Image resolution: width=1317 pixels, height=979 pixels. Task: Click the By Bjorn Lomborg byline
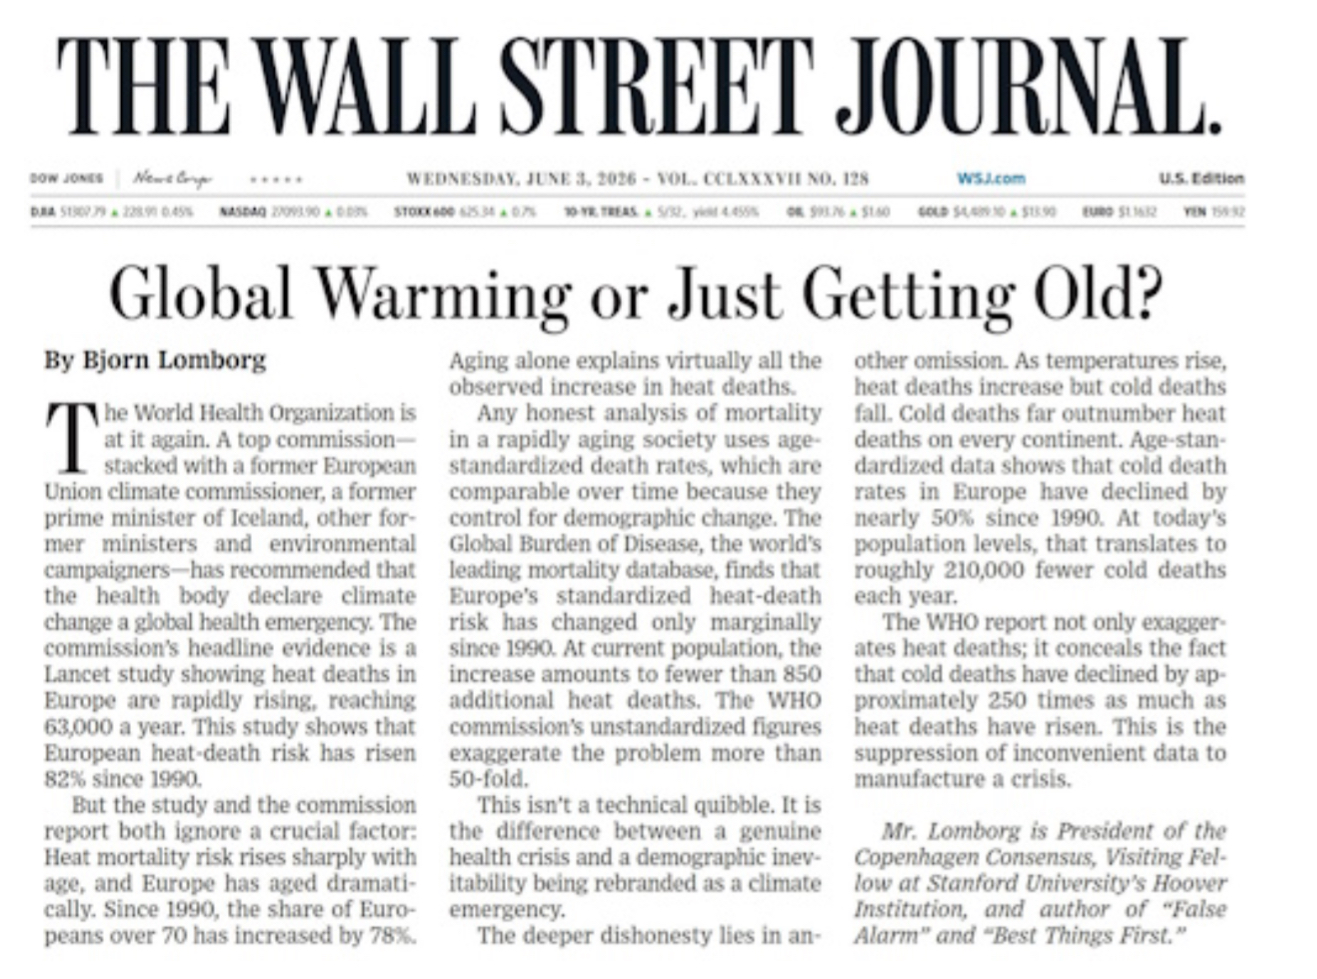point(155,360)
